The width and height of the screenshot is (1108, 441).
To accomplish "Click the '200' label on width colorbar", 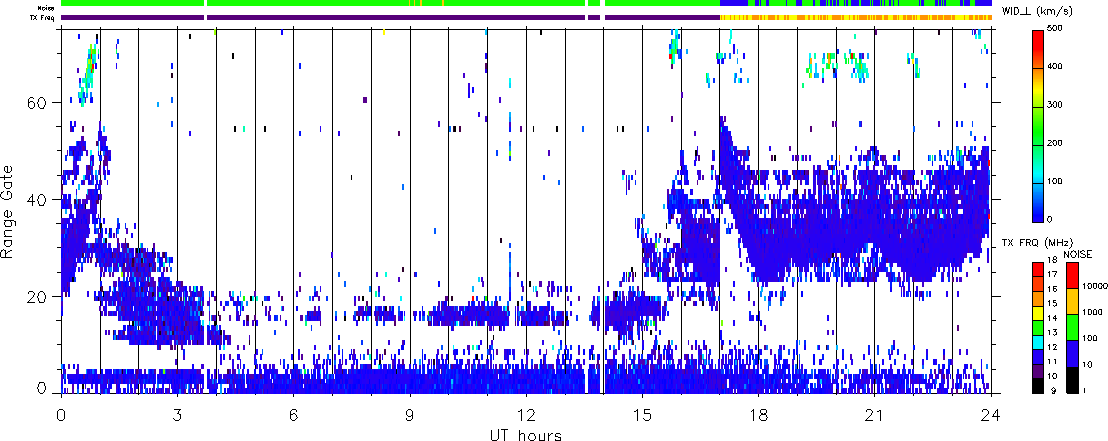I will pos(1054,143).
